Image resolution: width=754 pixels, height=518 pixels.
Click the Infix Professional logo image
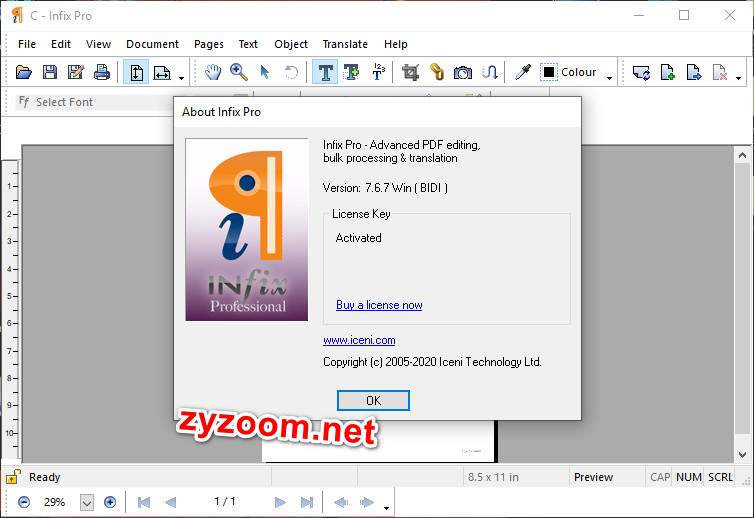(x=247, y=229)
